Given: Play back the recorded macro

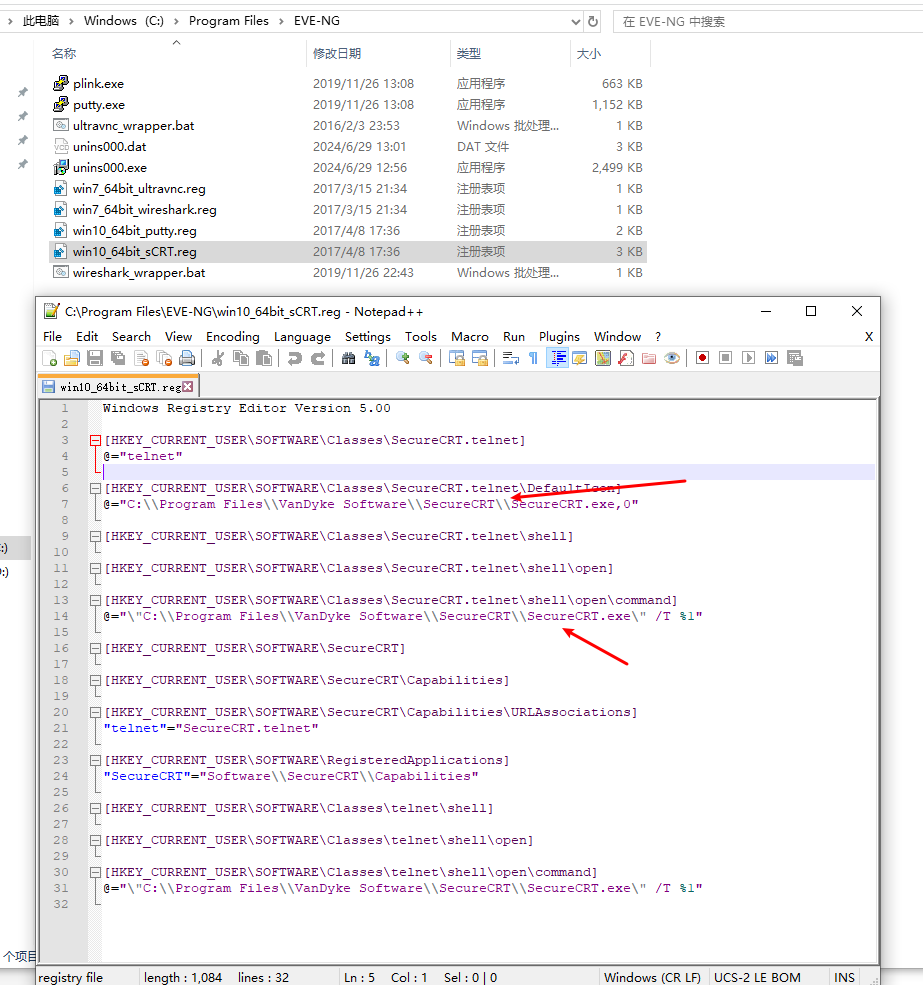Looking at the screenshot, I should [748, 358].
